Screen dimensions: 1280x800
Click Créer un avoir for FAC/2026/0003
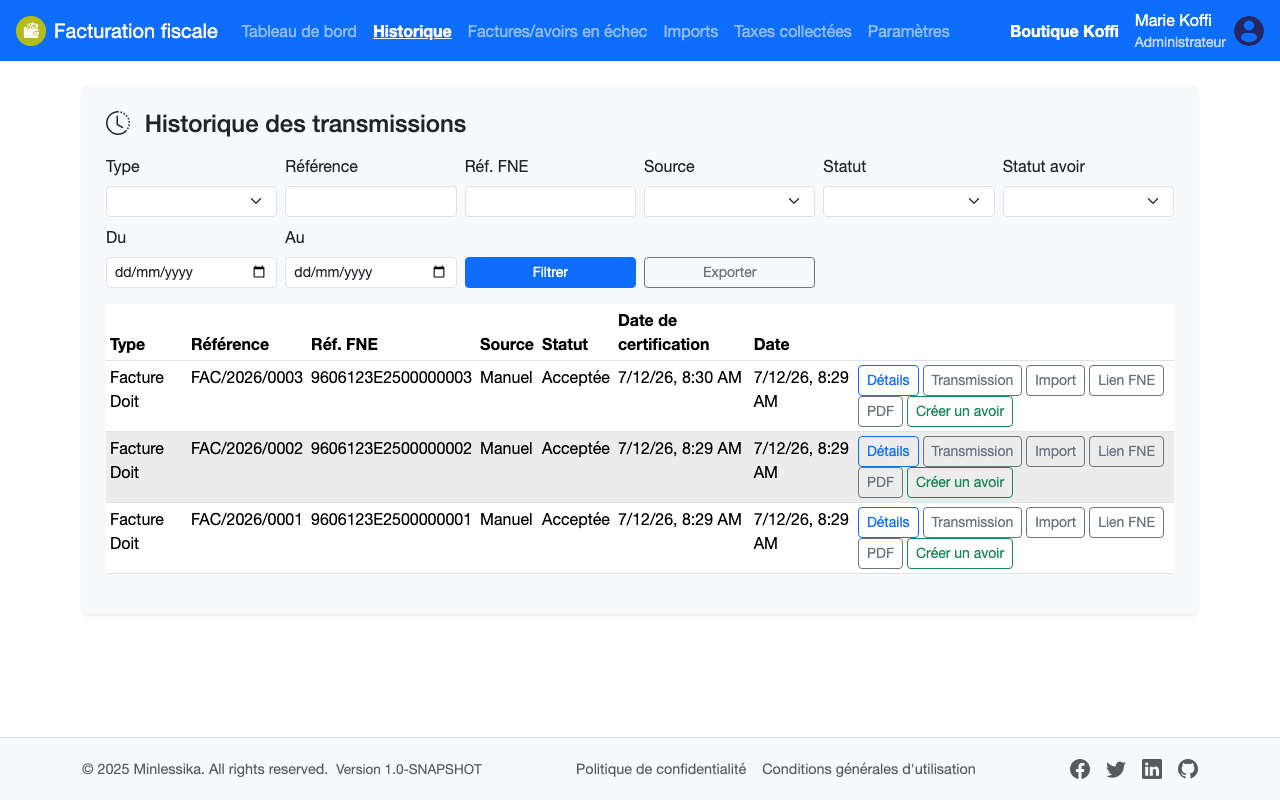960,411
